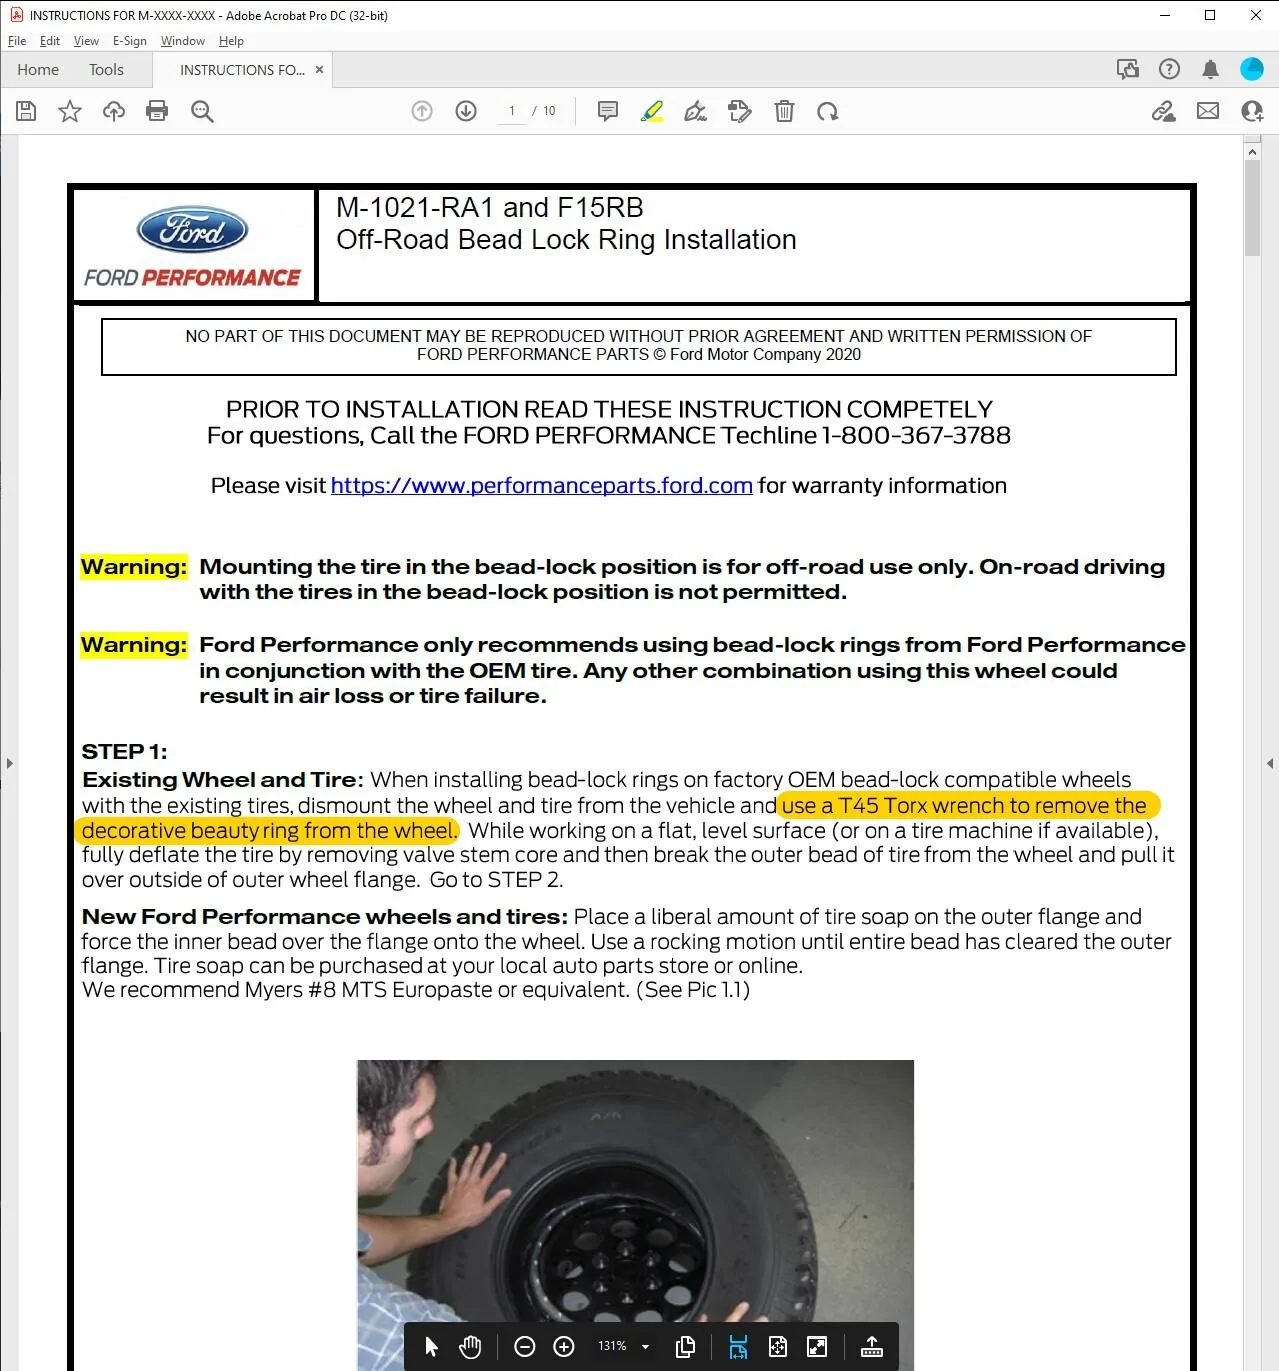Close the INSTRUCTIONS FO... document tab
1279x1371 pixels.
[x=319, y=70]
